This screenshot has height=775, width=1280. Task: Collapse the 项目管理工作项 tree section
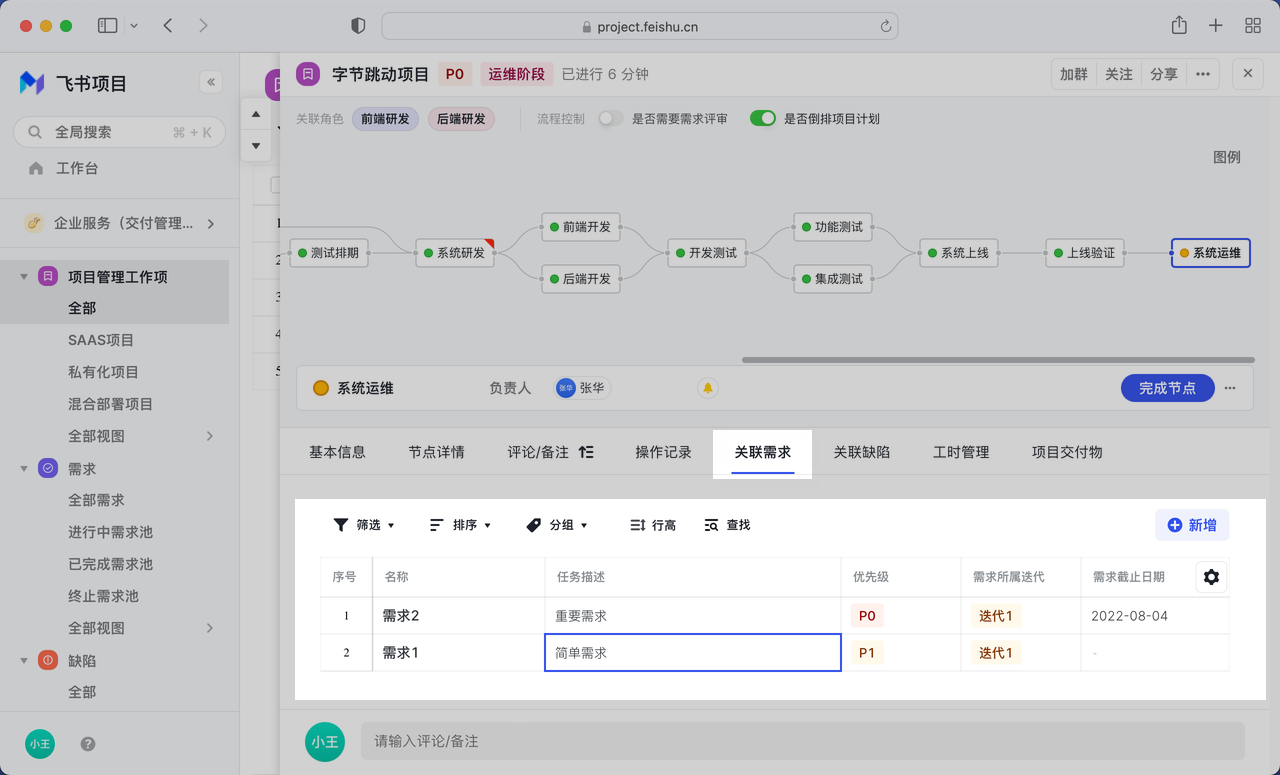tap(24, 277)
